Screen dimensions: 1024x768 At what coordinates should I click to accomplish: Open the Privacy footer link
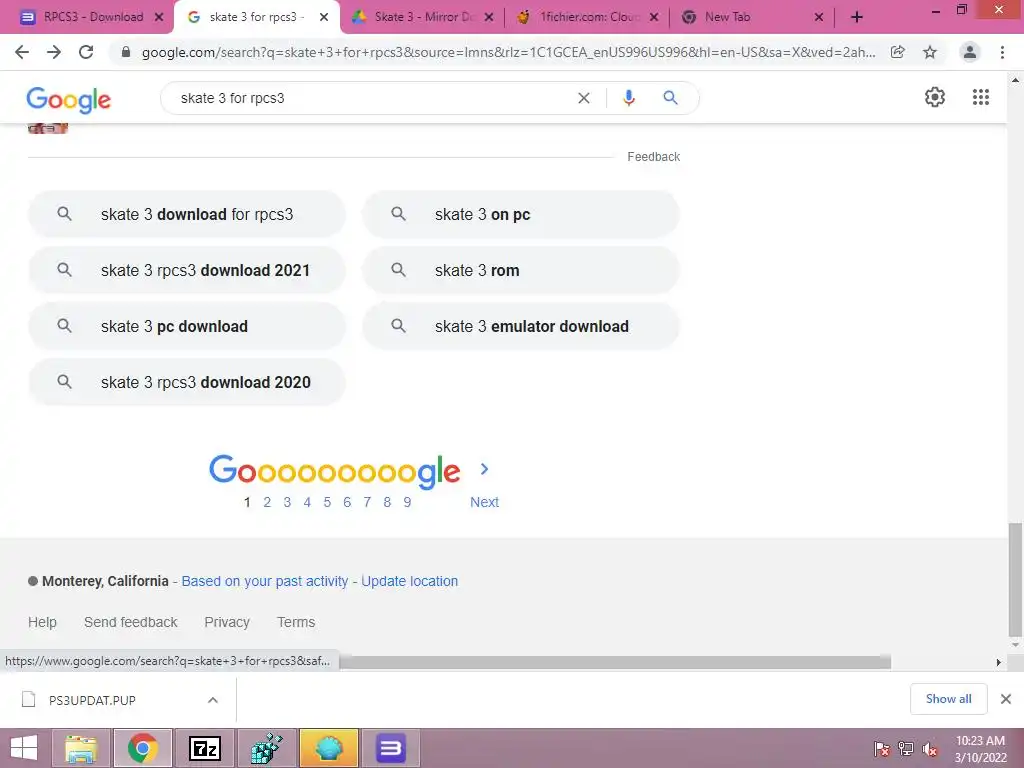point(227,622)
